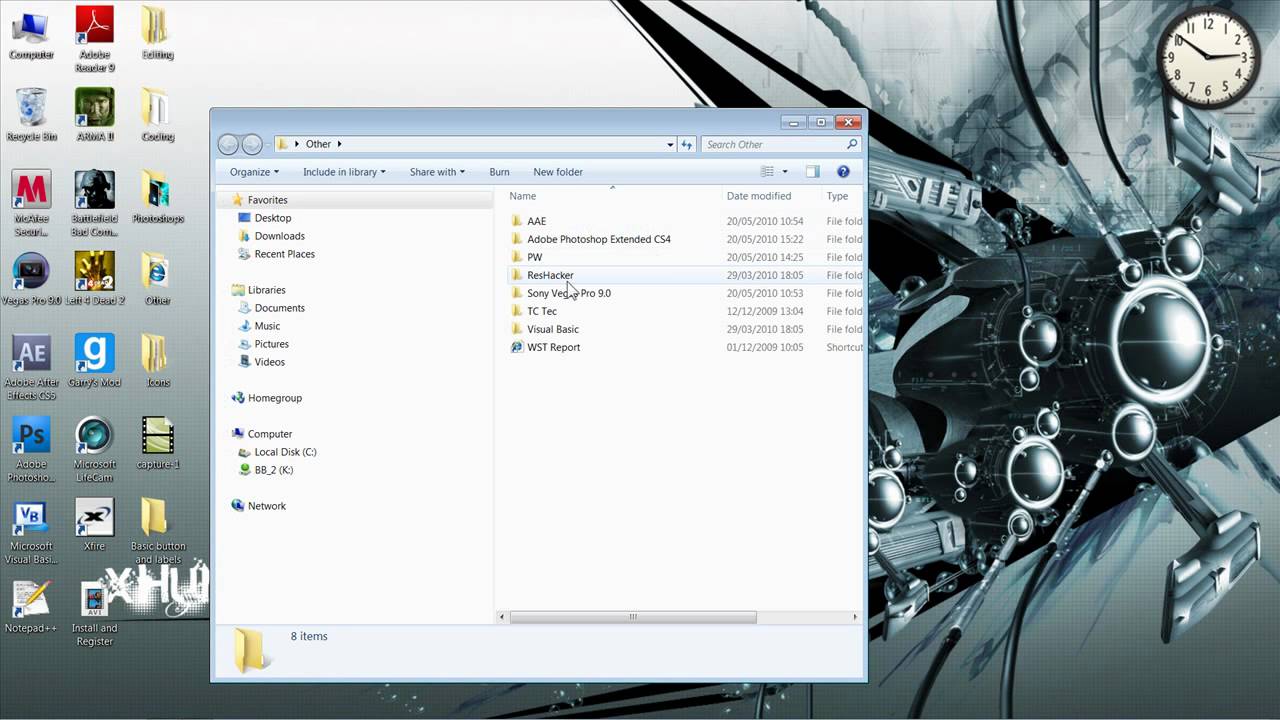Click the New folder button
Screen dimensions: 1280x720
558,172
